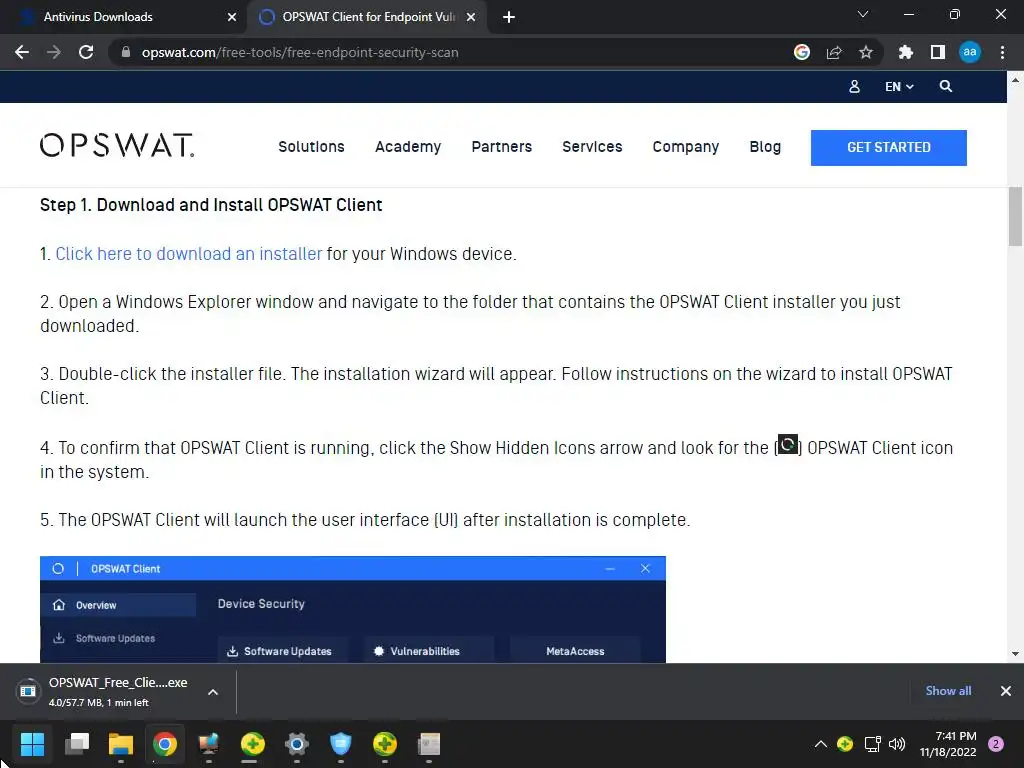Click the scrollbar up arrow
Image resolution: width=1024 pixels, height=768 pixels.
click(1015, 80)
